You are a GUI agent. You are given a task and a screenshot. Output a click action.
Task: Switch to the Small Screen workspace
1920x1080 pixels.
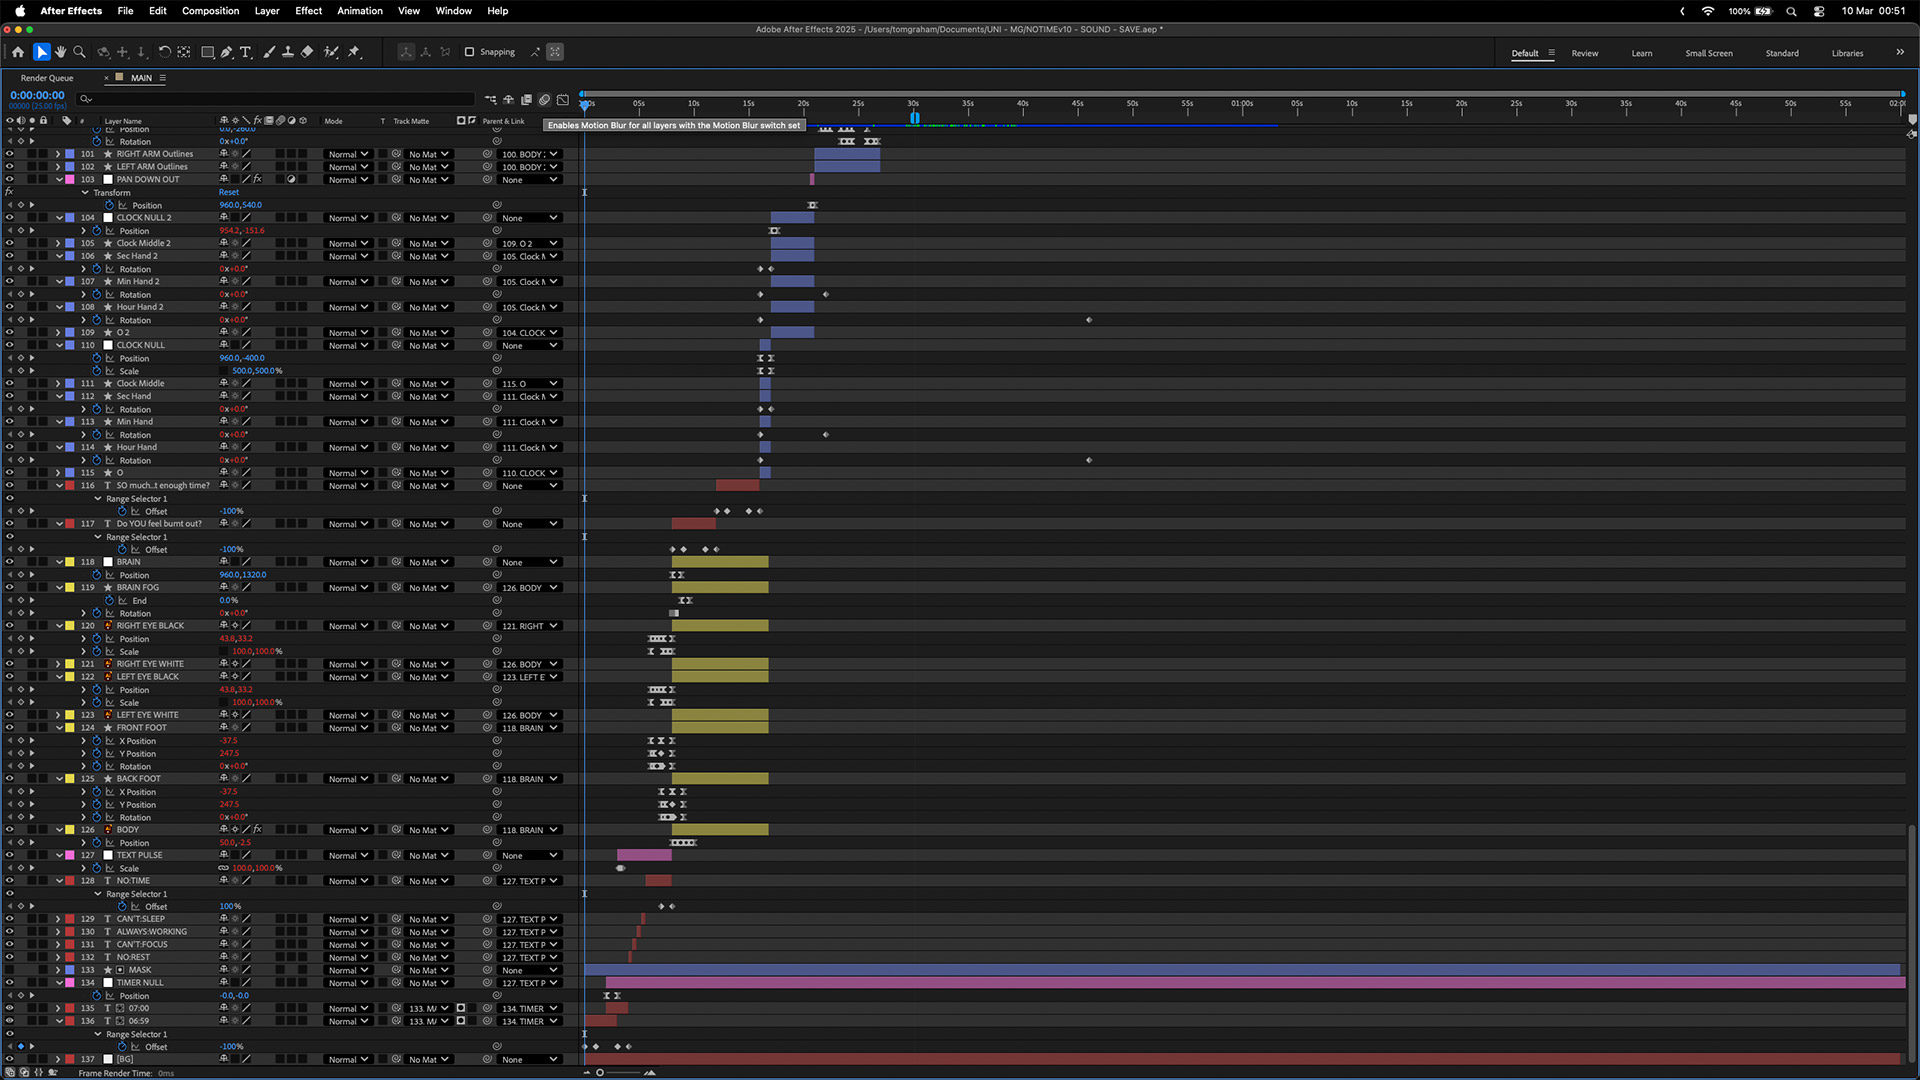1708,53
